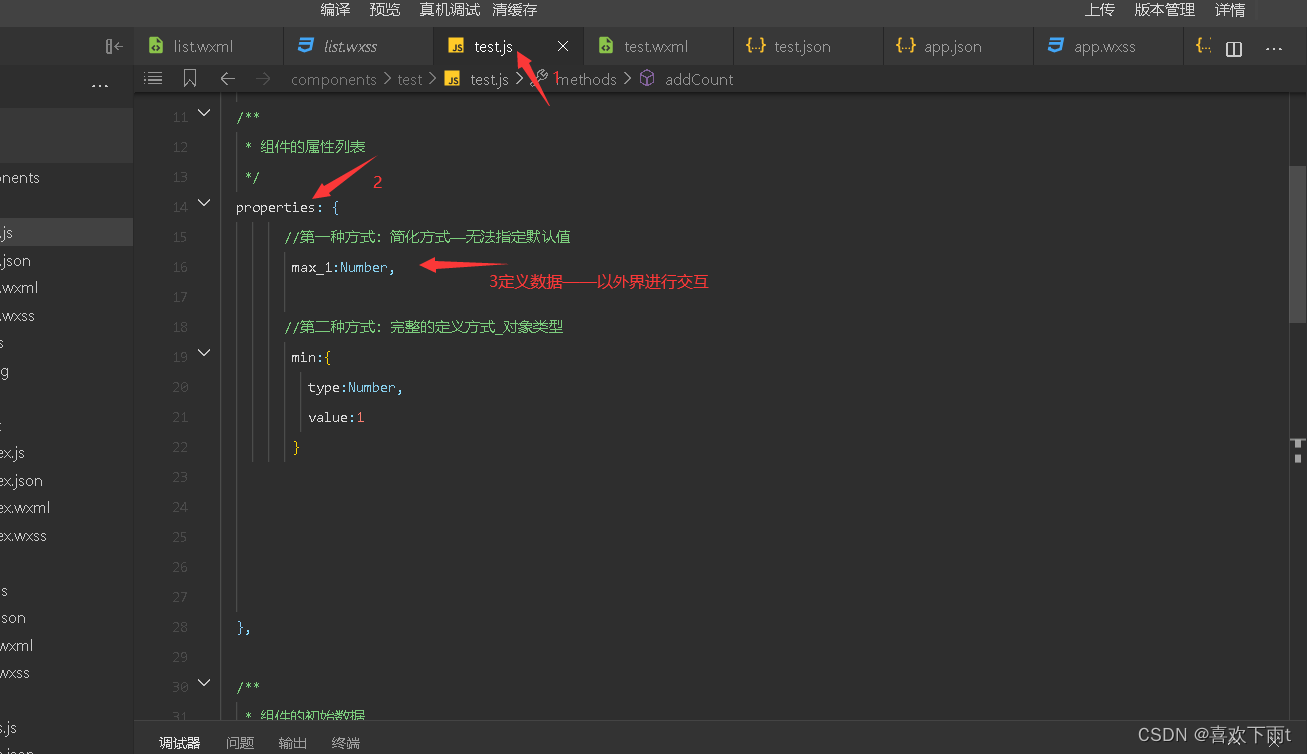Click the list.wxml tab file icon
1307x754 pixels.
156,46
